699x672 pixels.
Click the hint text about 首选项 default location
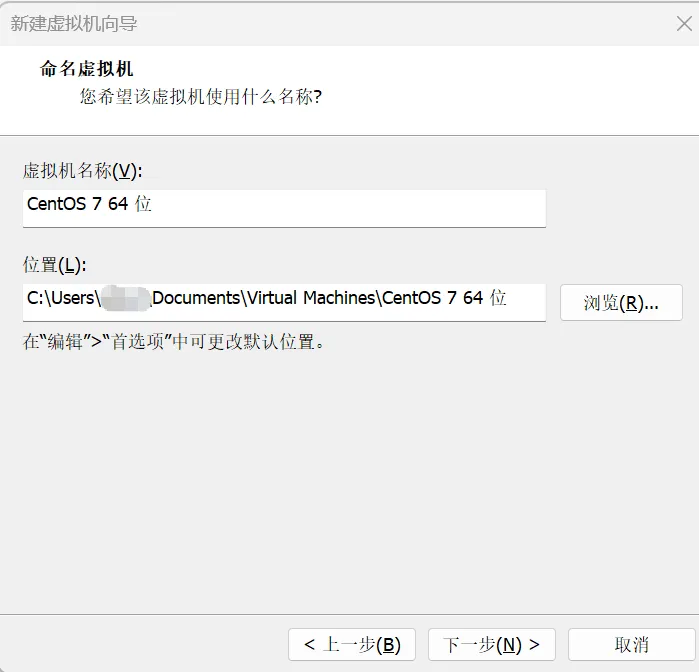tap(173, 342)
